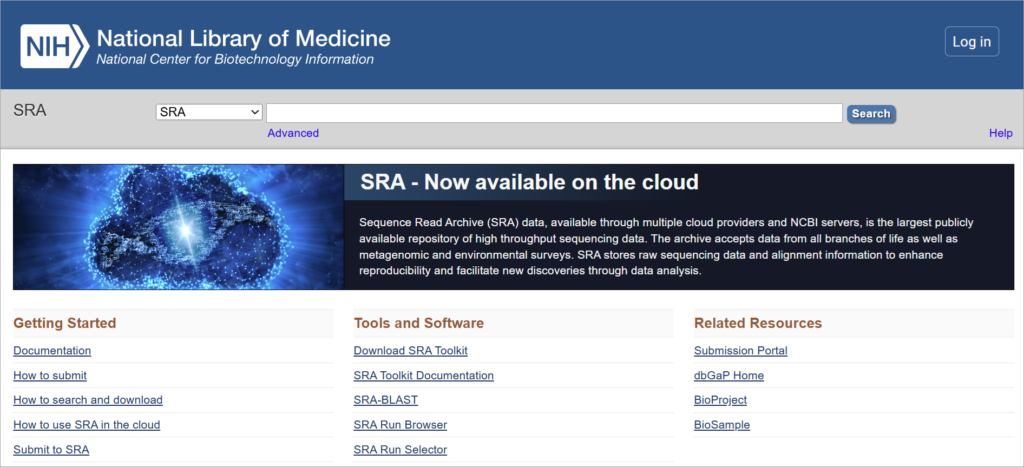This screenshot has width=1024, height=467.
Task: Click the NIH logo icon
Action: (x=52, y=46)
